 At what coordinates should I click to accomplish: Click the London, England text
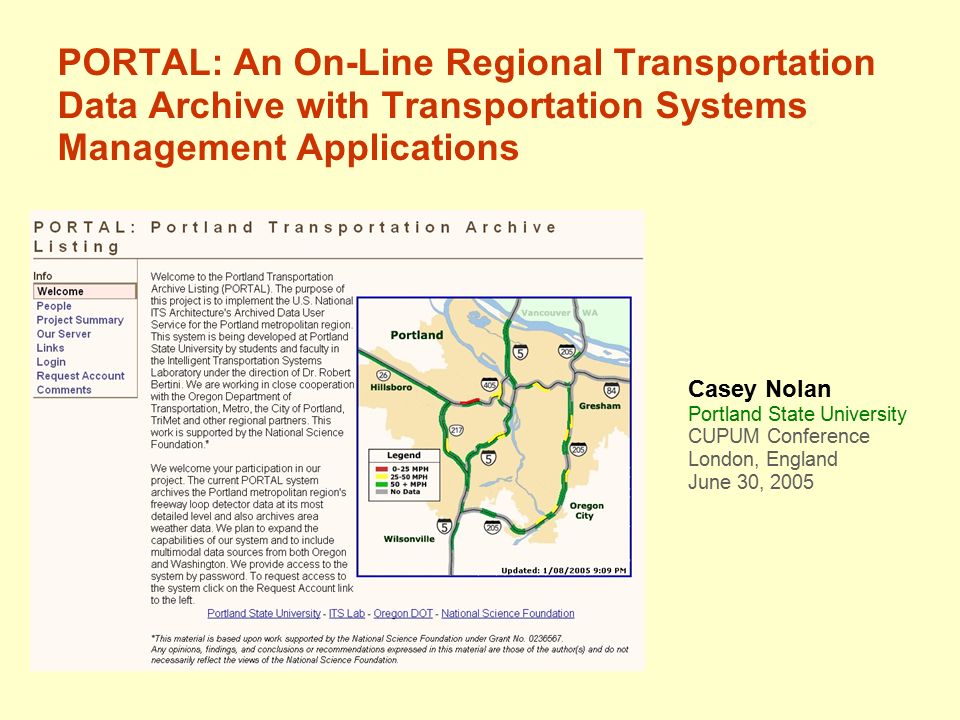(x=763, y=459)
